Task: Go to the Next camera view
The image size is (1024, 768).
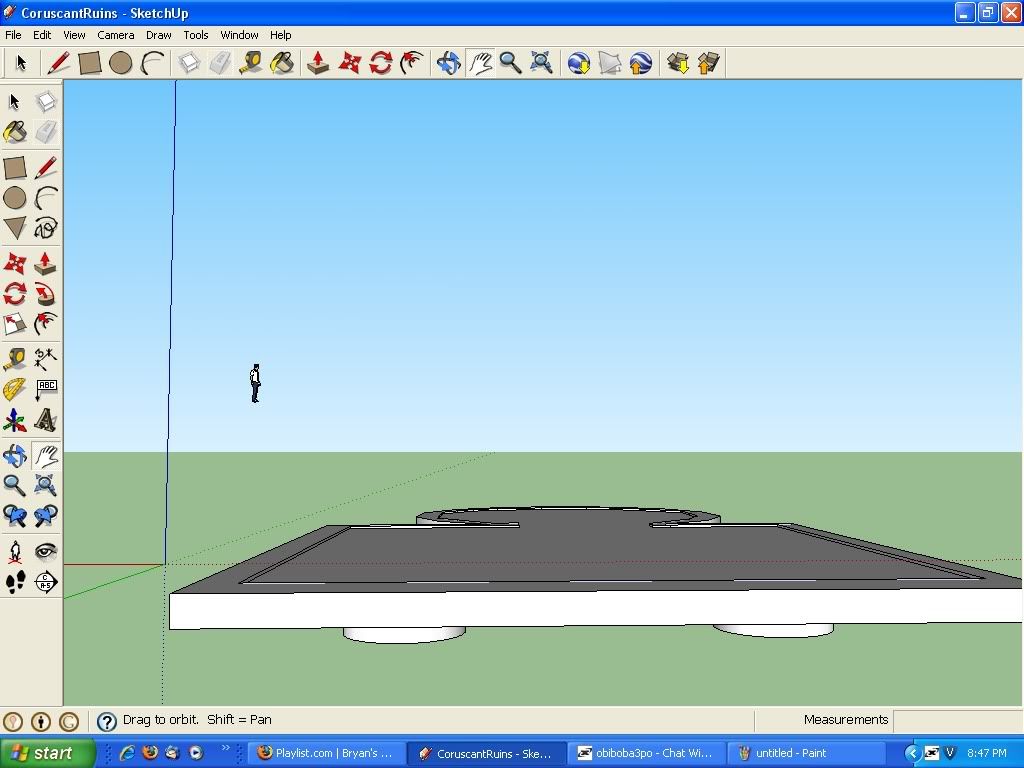Action: tap(46, 516)
